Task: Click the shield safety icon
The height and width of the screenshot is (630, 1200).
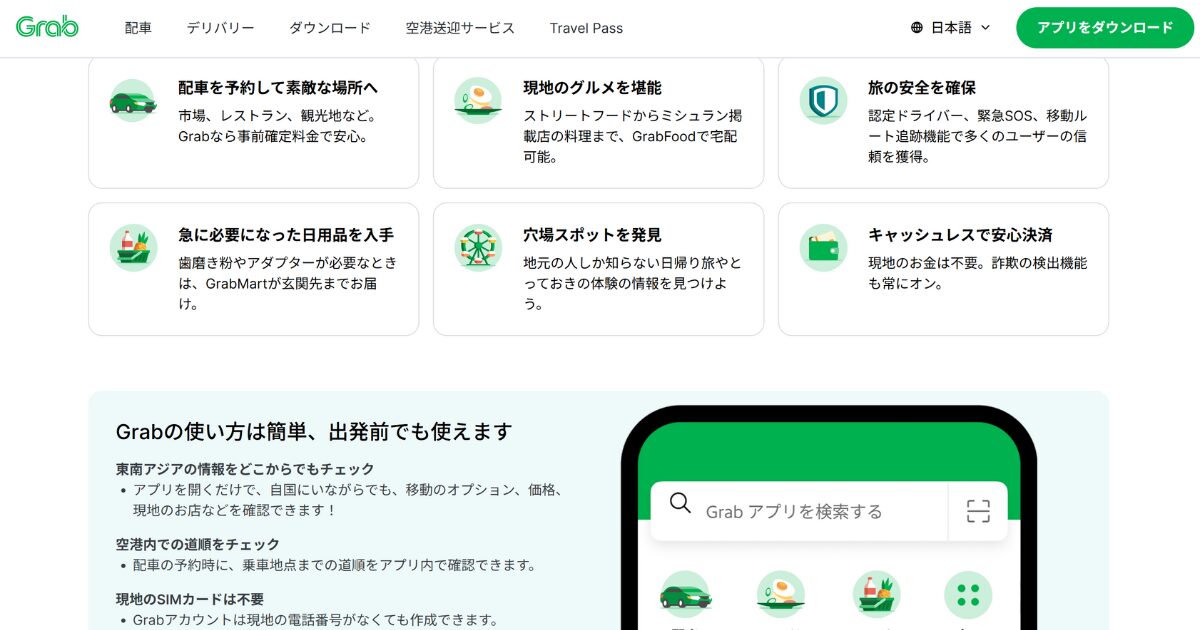Action: 823,101
